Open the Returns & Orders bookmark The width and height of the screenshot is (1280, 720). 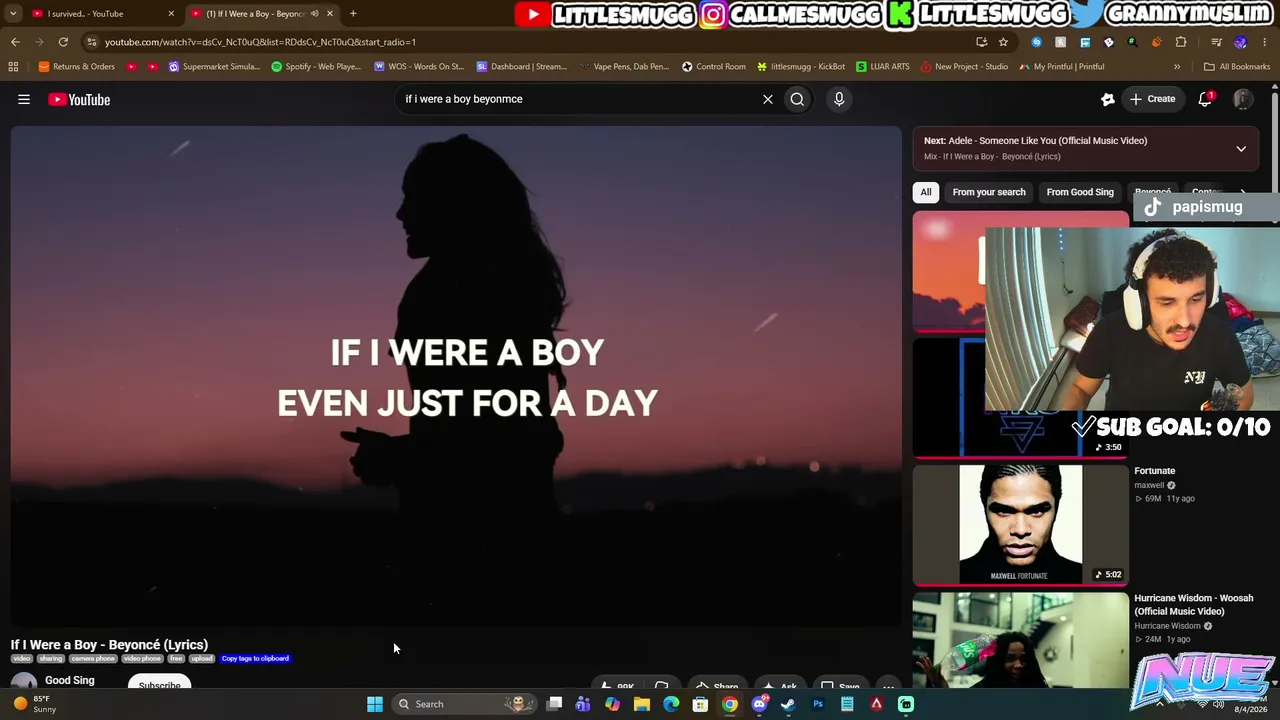tap(77, 67)
